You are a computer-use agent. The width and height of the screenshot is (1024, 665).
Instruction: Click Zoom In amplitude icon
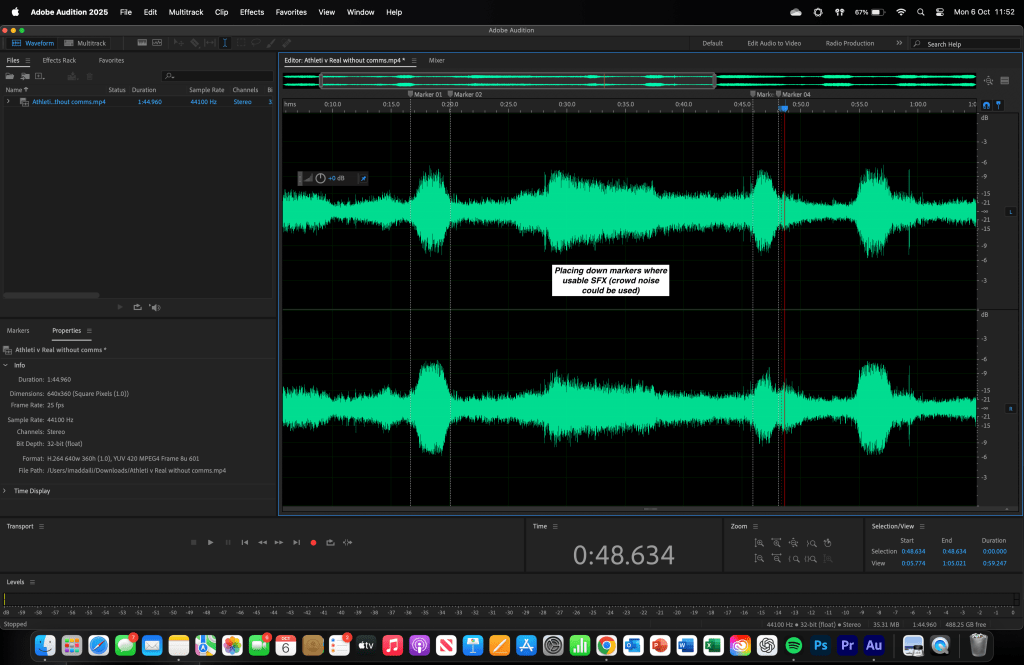(759, 542)
